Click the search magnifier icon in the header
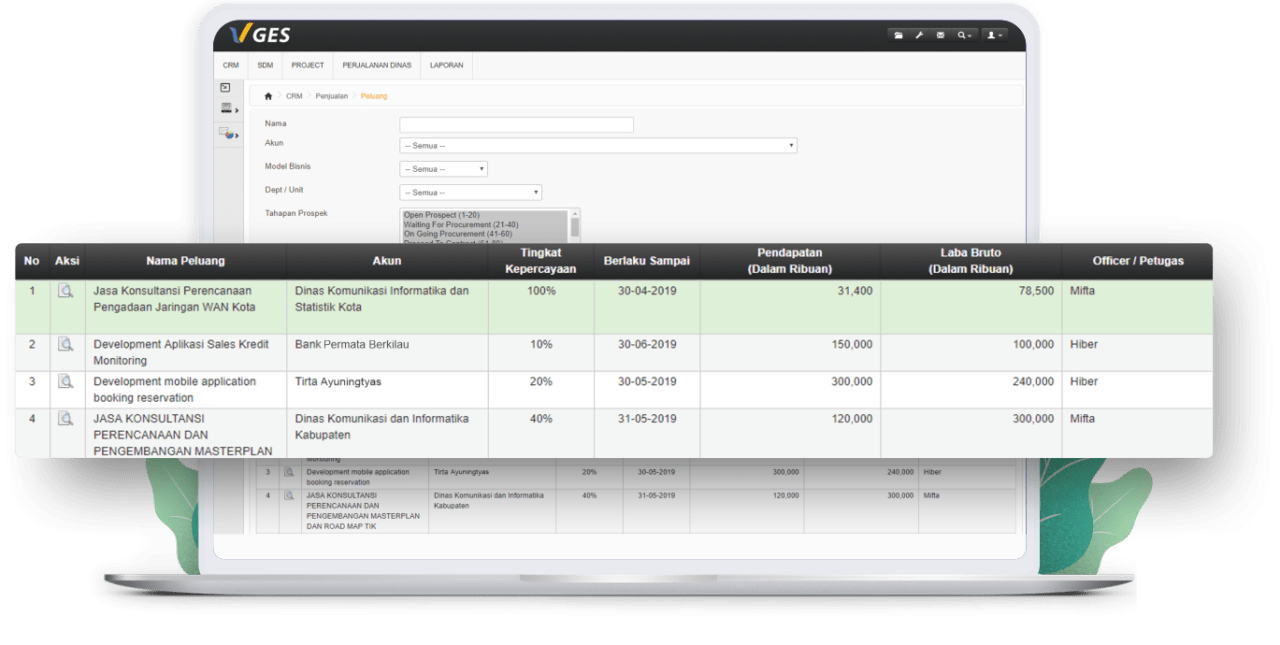The height and width of the screenshot is (645, 1280). click(x=962, y=34)
